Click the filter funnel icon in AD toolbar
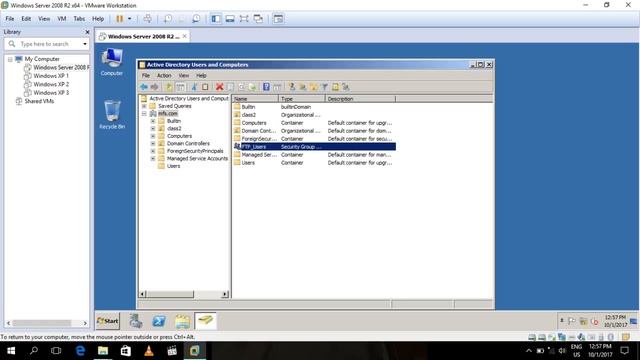This screenshot has height=360, width=640. [x=324, y=87]
